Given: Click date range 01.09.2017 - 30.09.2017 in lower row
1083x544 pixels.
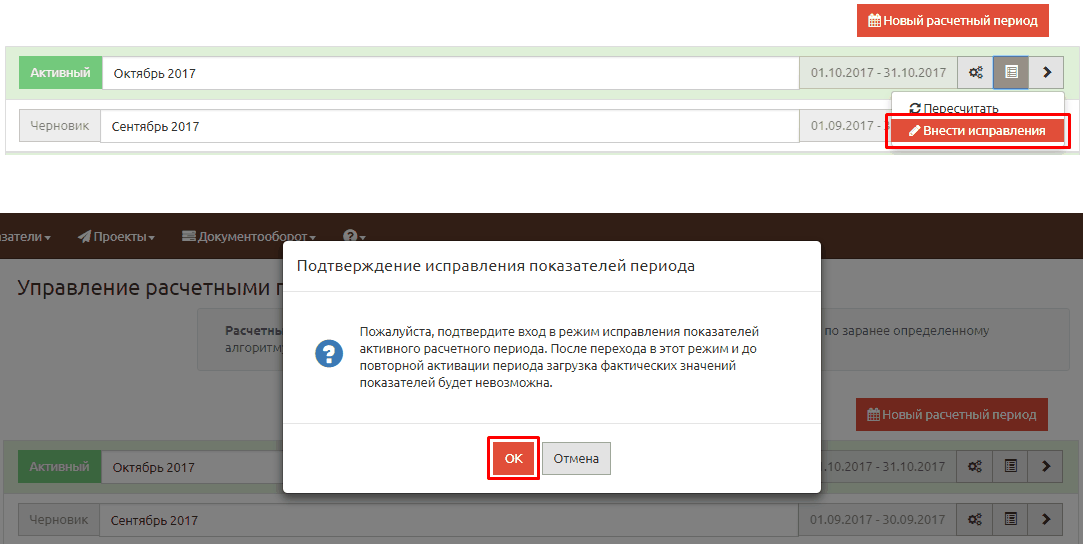Looking at the screenshot, I should point(877,519).
